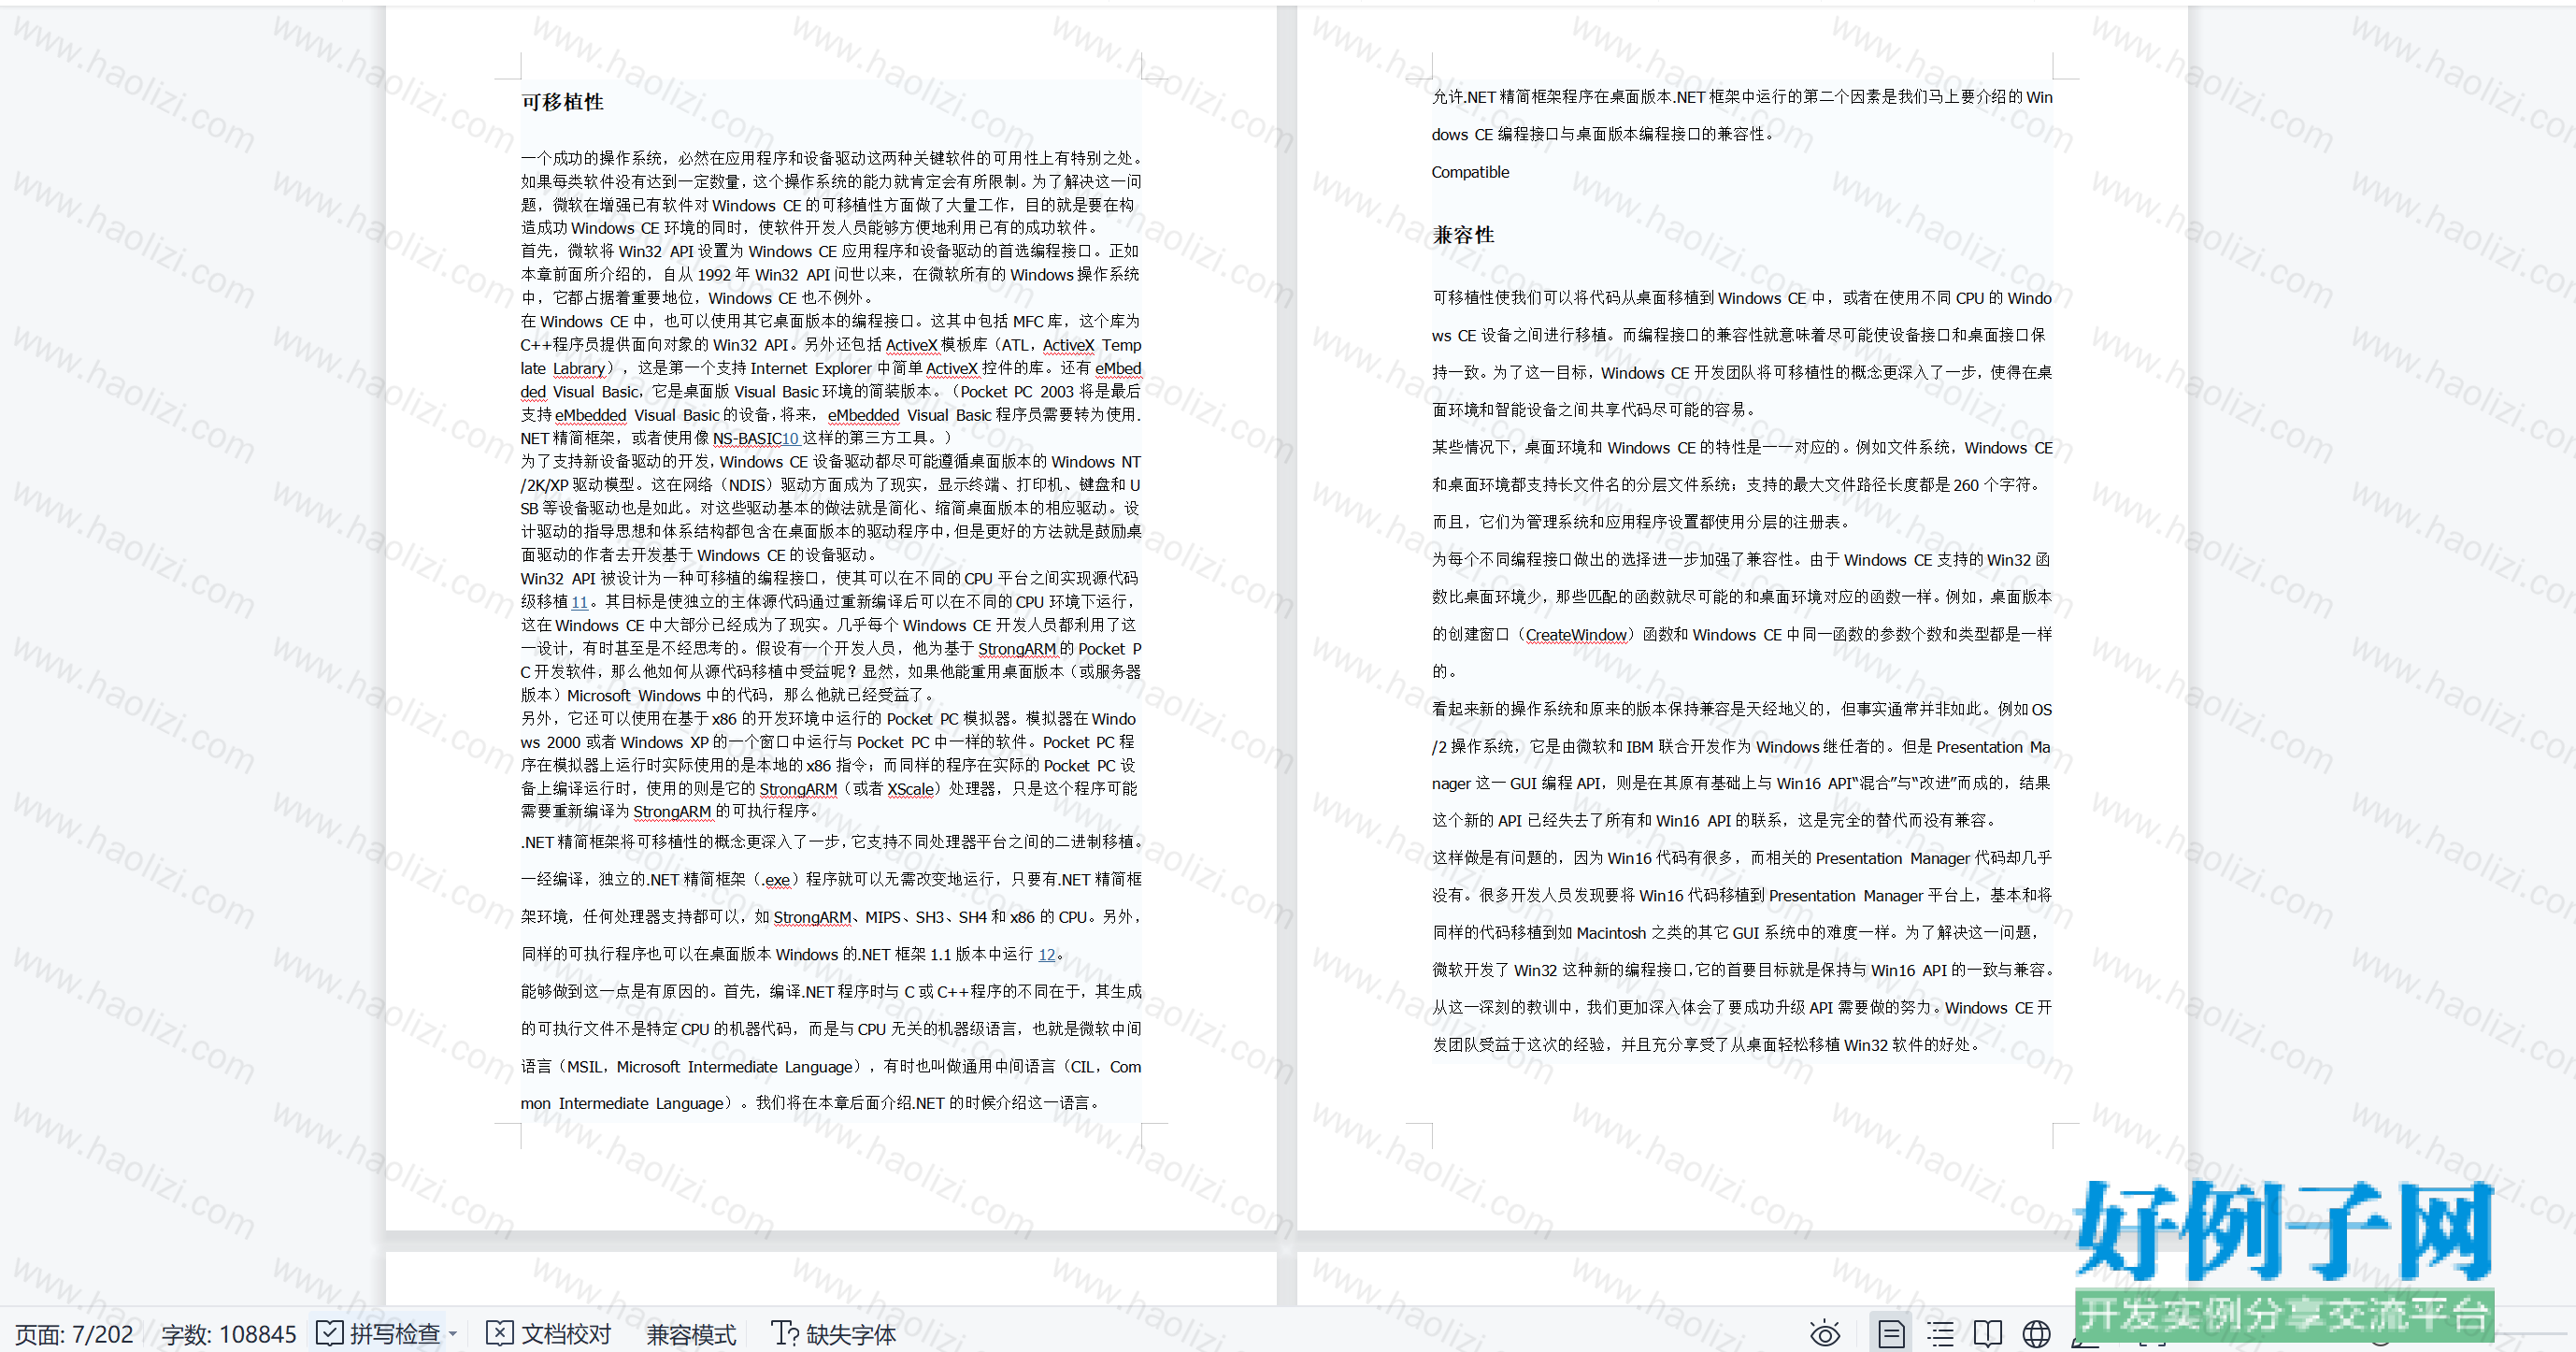The image size is (2576, 1352).
Task: Switch to web layout view
Action: 2036,1333
